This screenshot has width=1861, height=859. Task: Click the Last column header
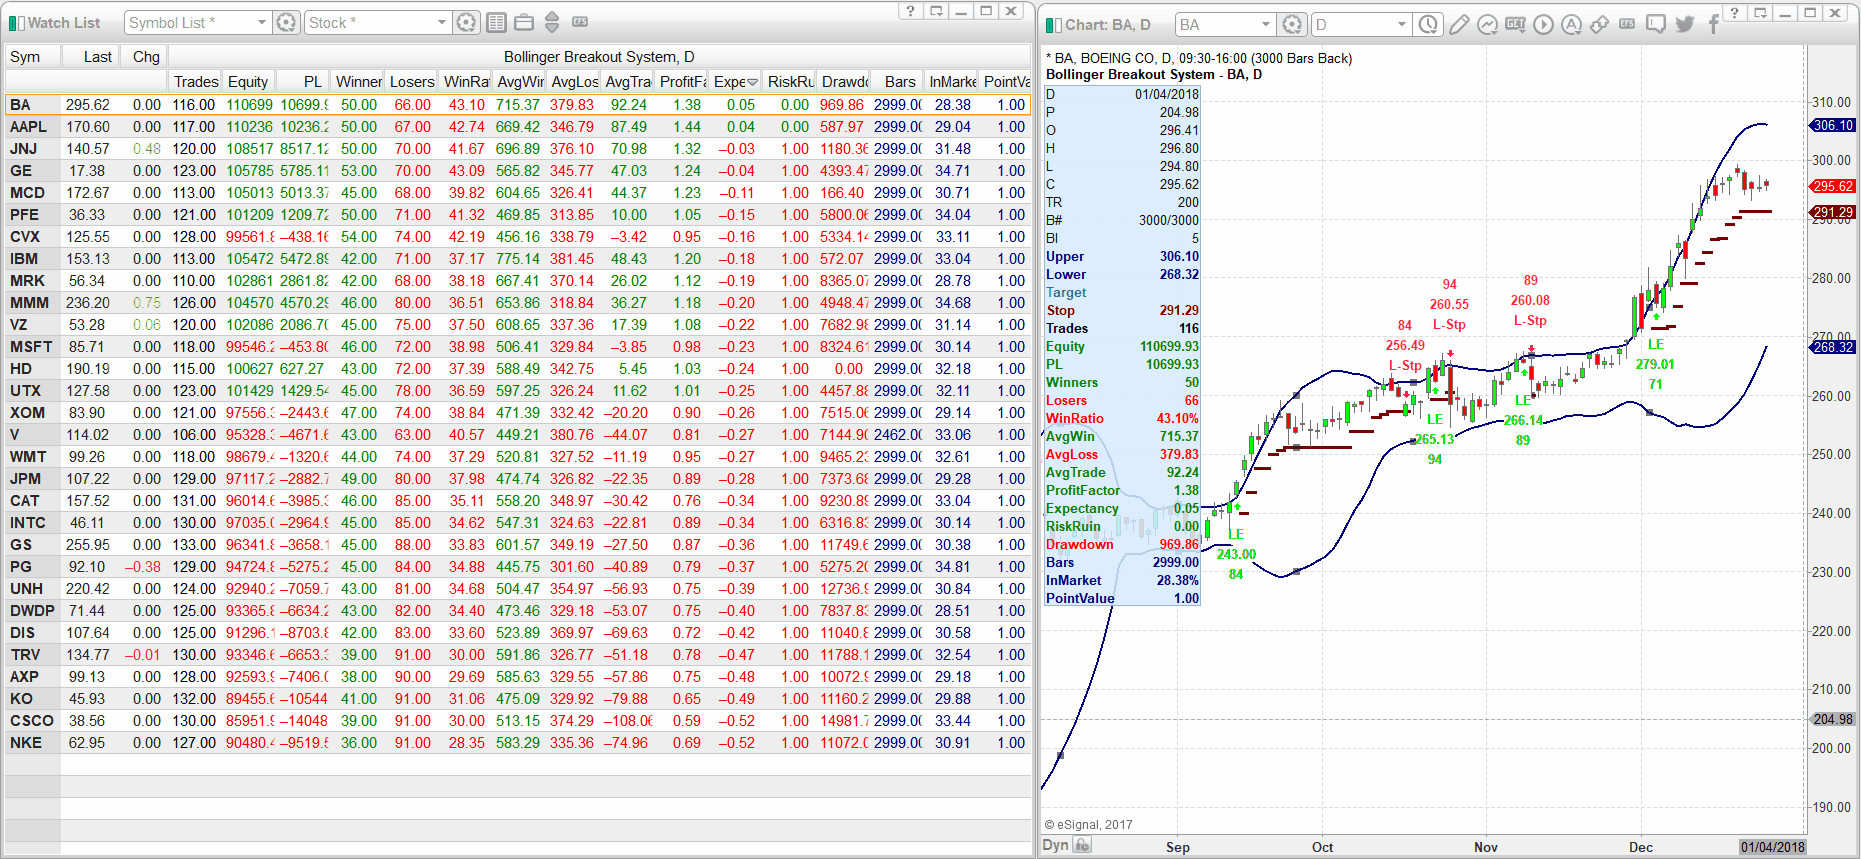91,57
